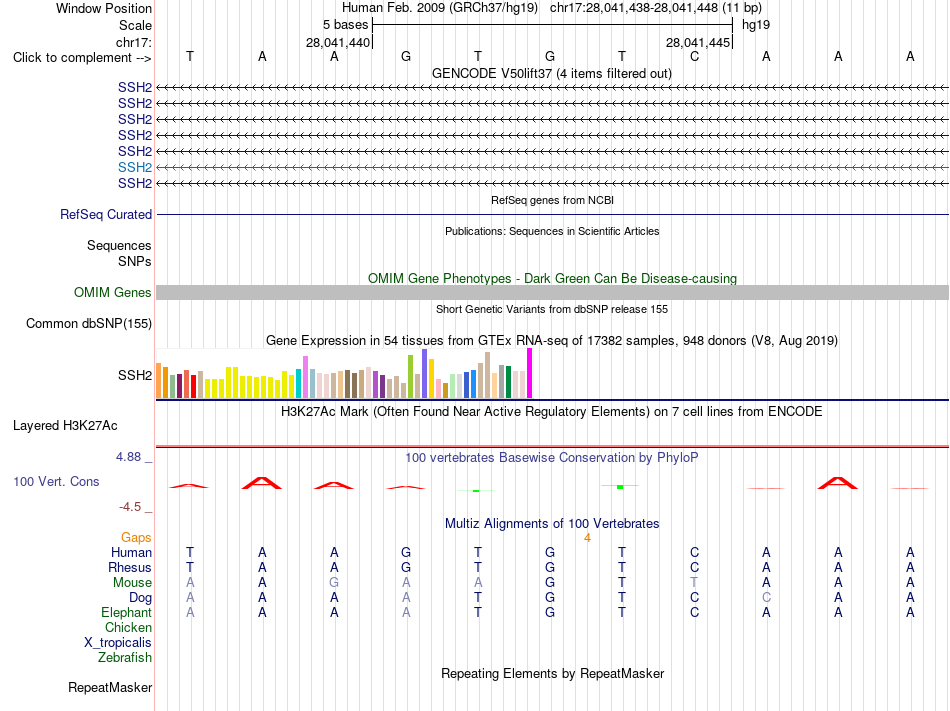Screen dimensions: 950x711
Task: Click the first SSH2 transcript label
Action: coord(135,87)
